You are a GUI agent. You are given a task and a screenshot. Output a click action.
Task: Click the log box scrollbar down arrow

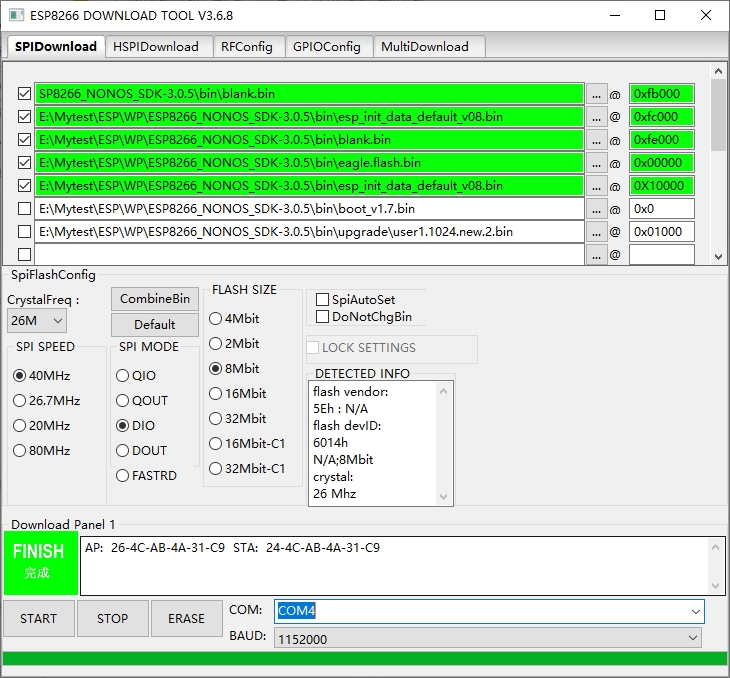tap(716, 586)
